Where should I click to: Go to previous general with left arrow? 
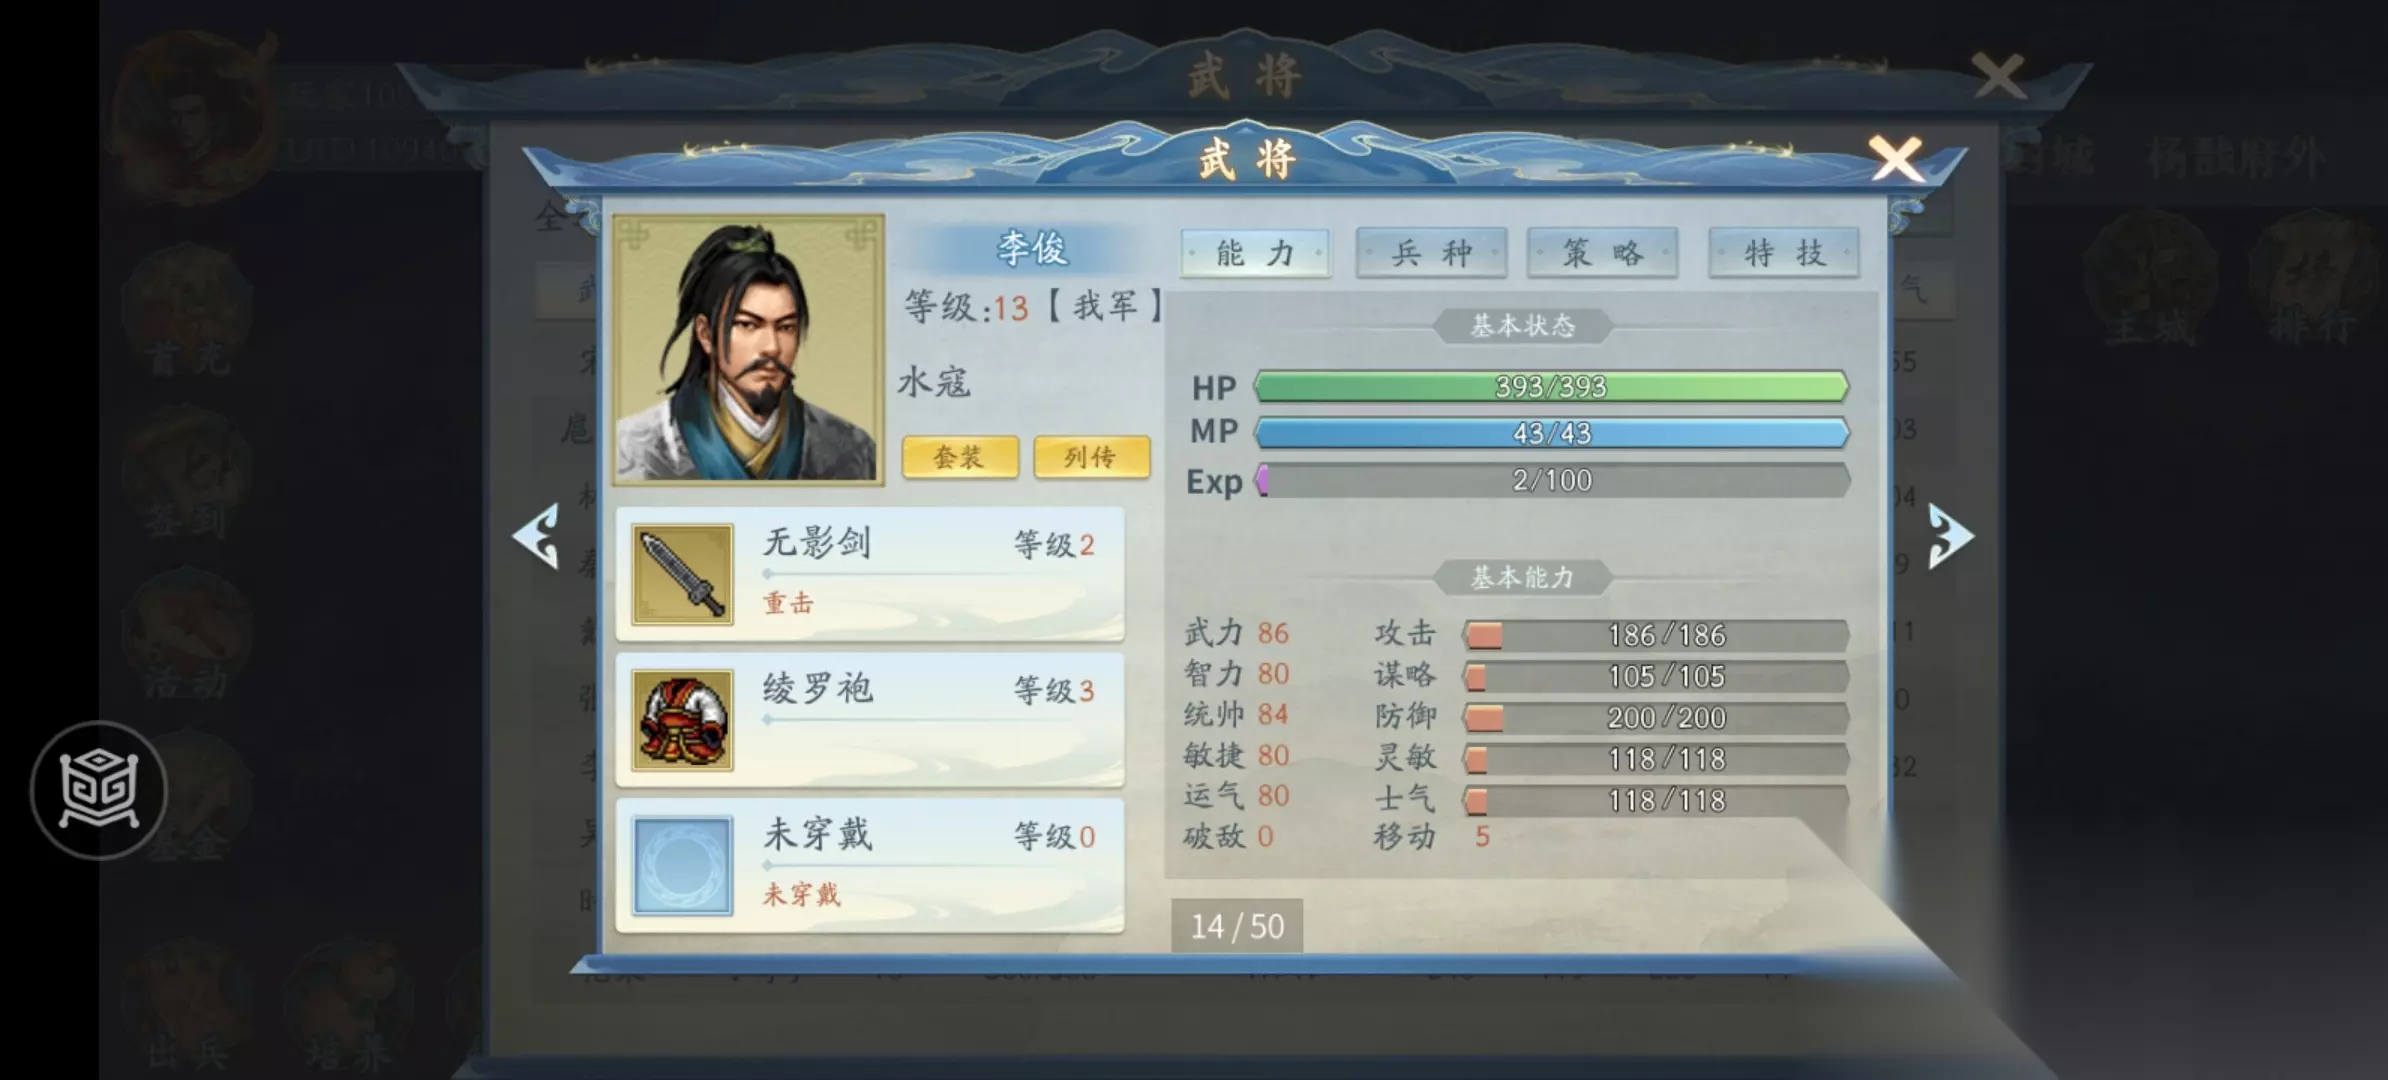pos(537,537)
